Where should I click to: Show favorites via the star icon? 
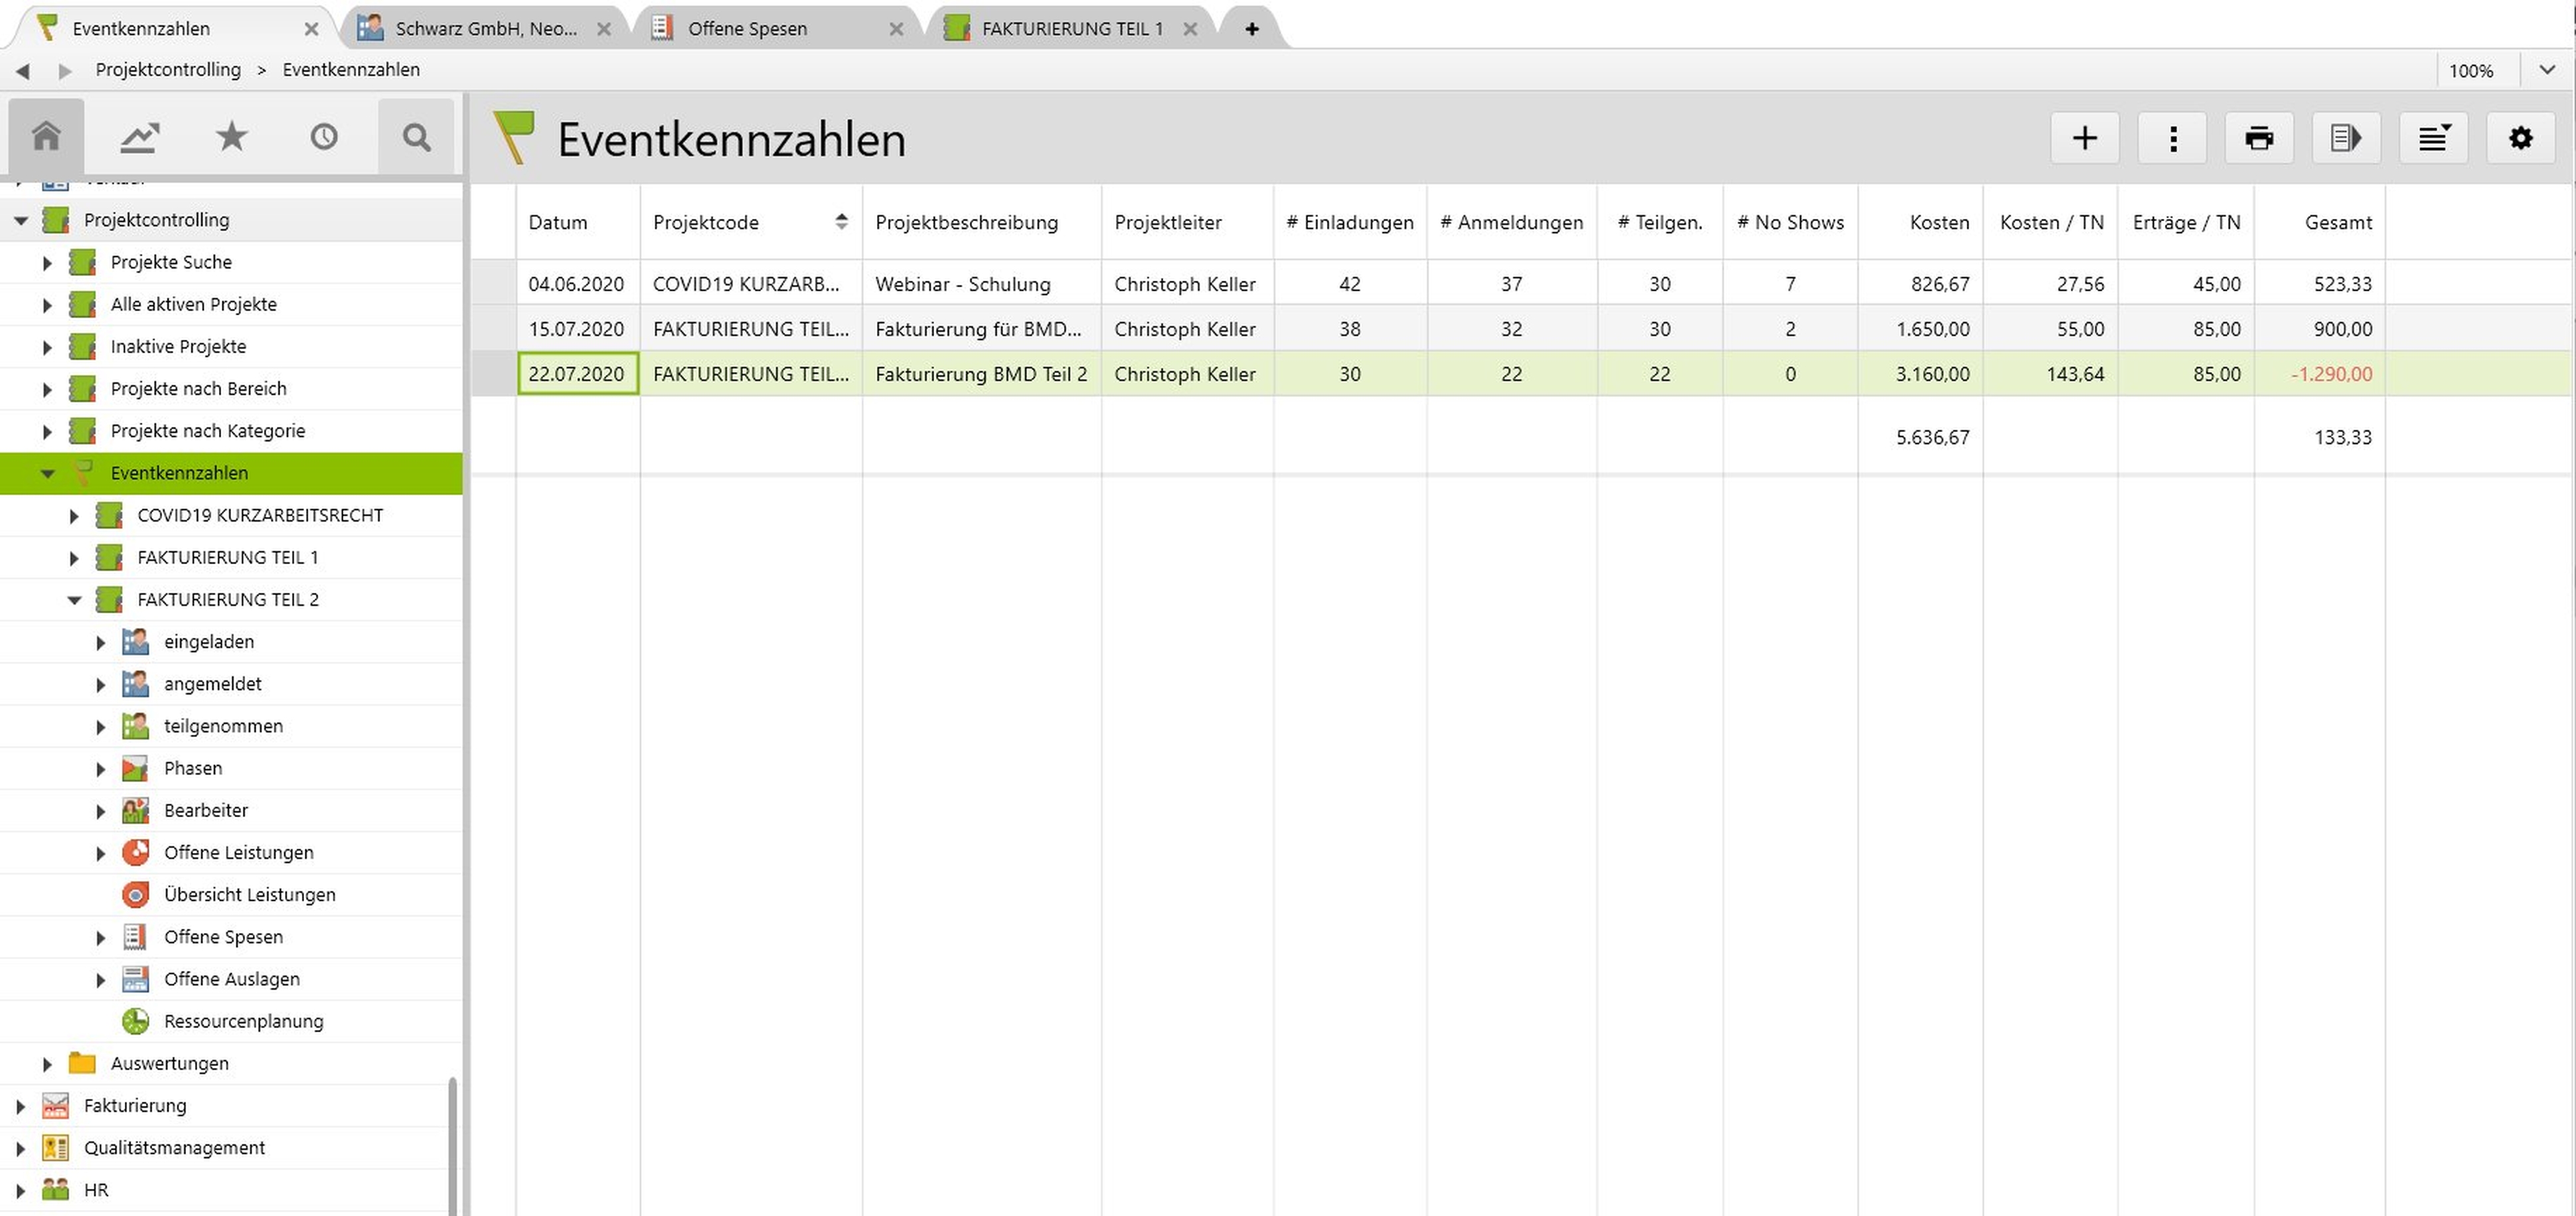(231, 136)
